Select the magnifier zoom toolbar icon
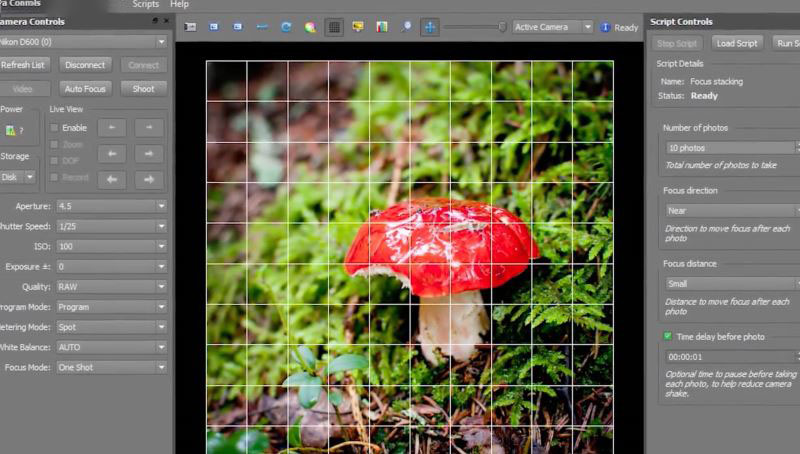The width and height of the screenshot is (800, 454). click(406, 27)
